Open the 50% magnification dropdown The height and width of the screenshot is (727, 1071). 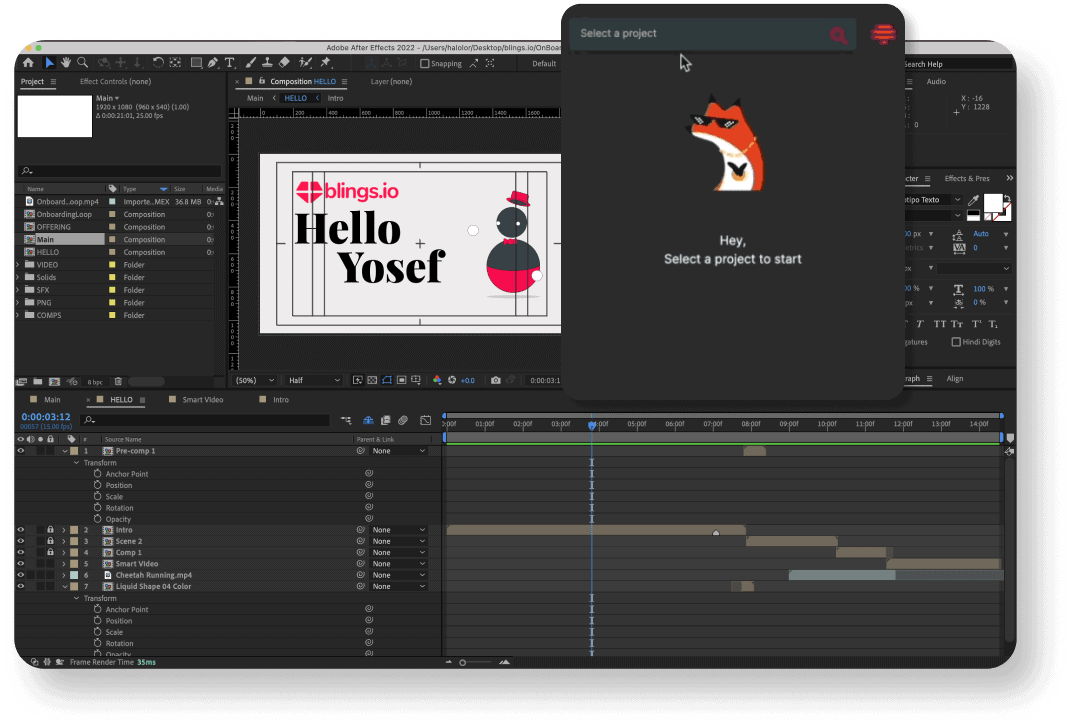255,381
